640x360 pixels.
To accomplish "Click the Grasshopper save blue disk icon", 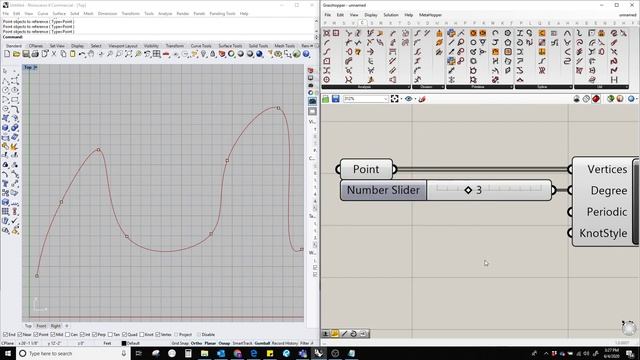I will [x=336, y=99].
